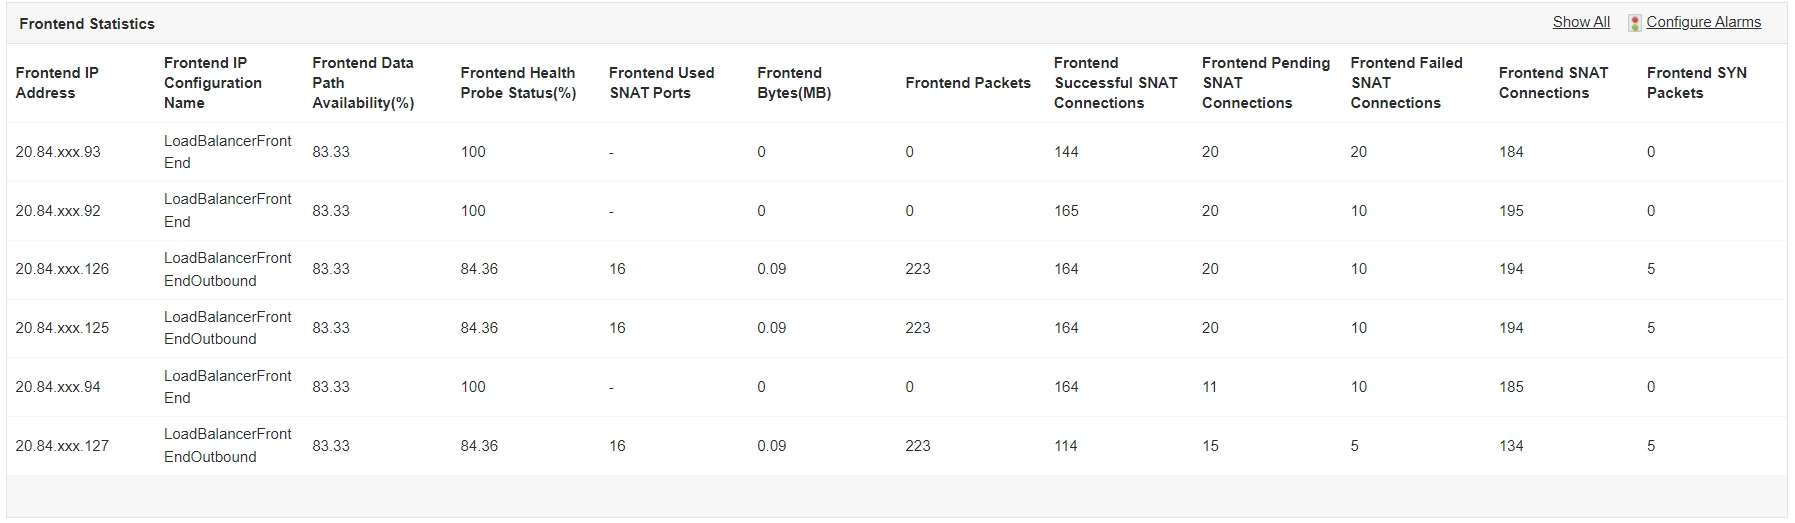
Task: Click the Frontend IP Configuration Name header
Action: (213, 83)
